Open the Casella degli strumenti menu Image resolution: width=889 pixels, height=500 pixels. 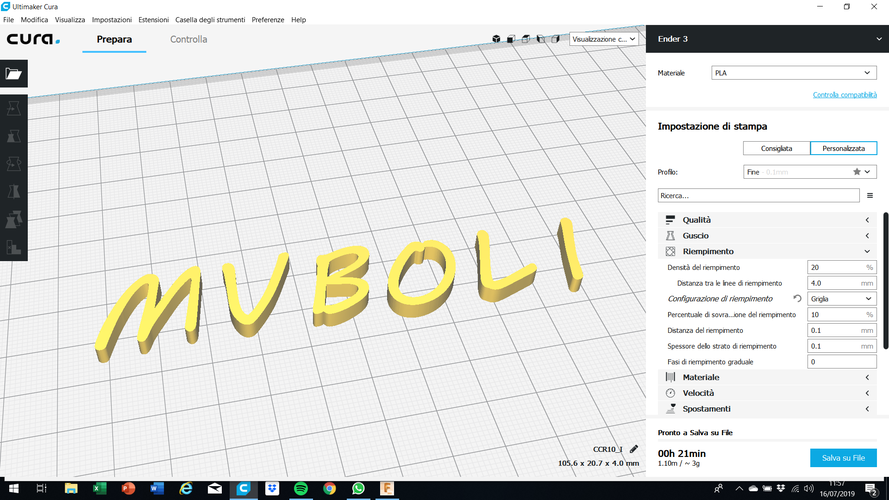[210, 20]
